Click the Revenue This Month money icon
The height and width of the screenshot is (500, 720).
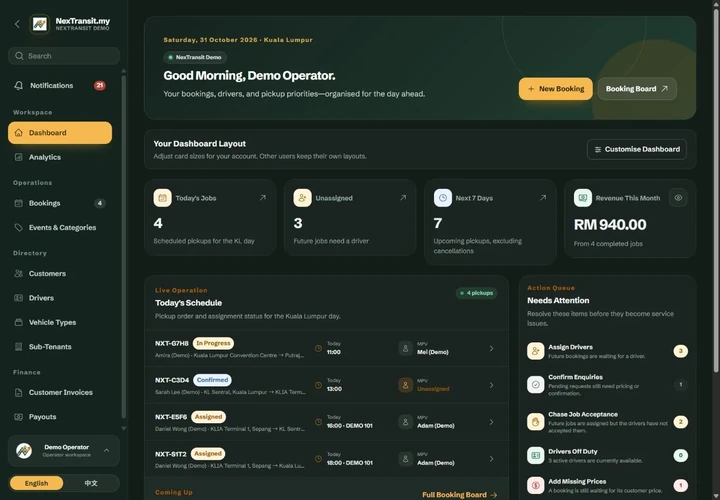pyautogui.click(x=583, y=198)
